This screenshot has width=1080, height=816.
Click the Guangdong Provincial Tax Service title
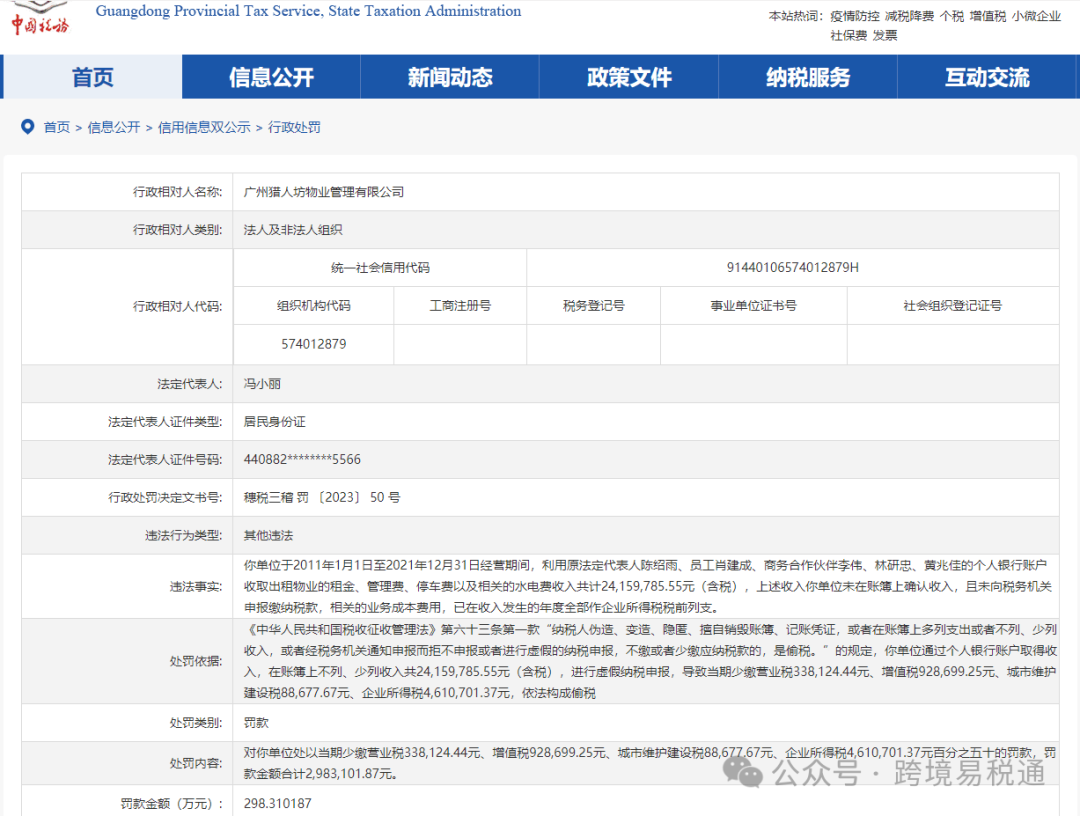tap(306, 11)
